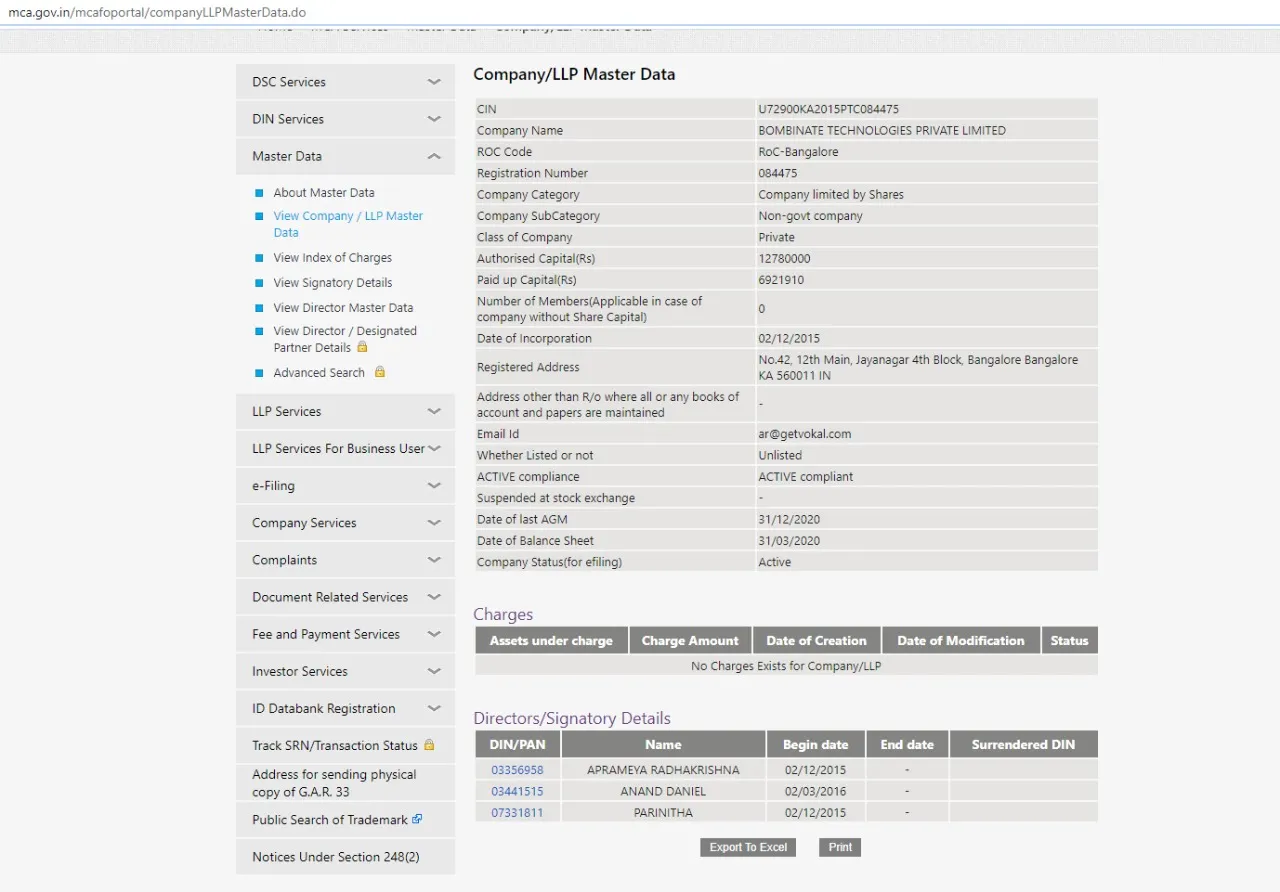
Task: Expand the DIN Services section chevron
Action: click(433, 119)
